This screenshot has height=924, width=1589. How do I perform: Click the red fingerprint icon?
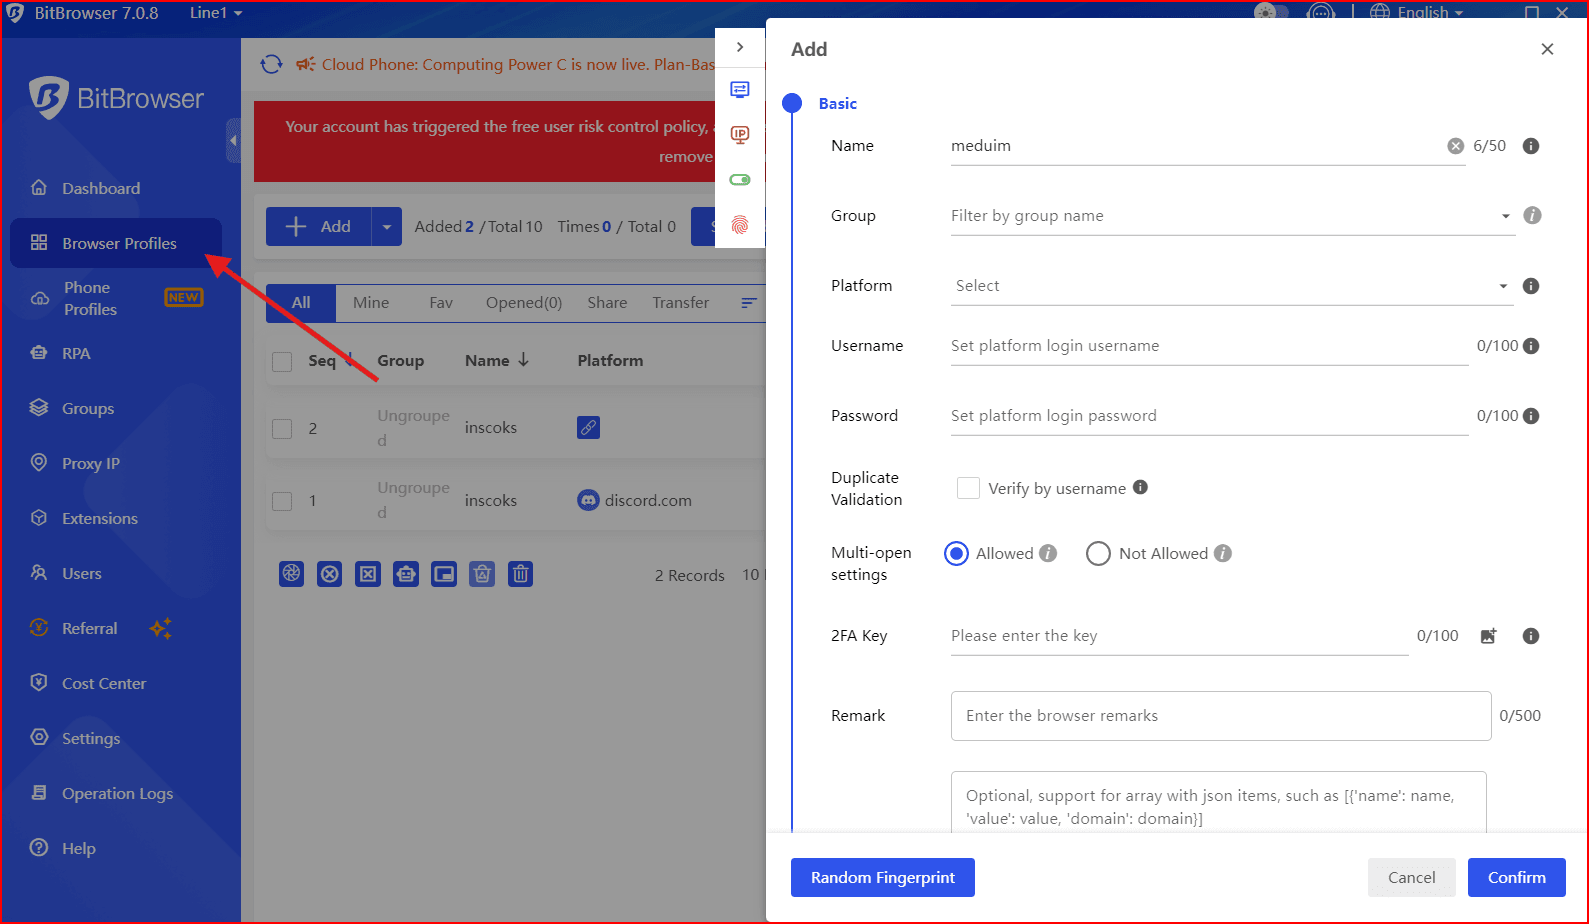pyautogui.click(x=740, y=225)
